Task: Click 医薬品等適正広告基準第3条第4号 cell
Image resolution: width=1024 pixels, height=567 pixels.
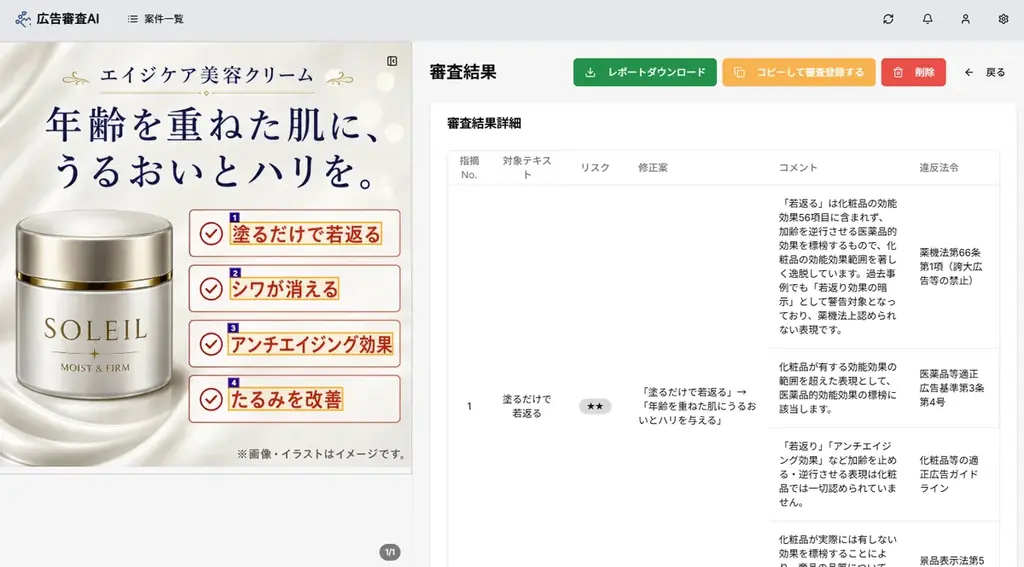Action: coord(952,388)
